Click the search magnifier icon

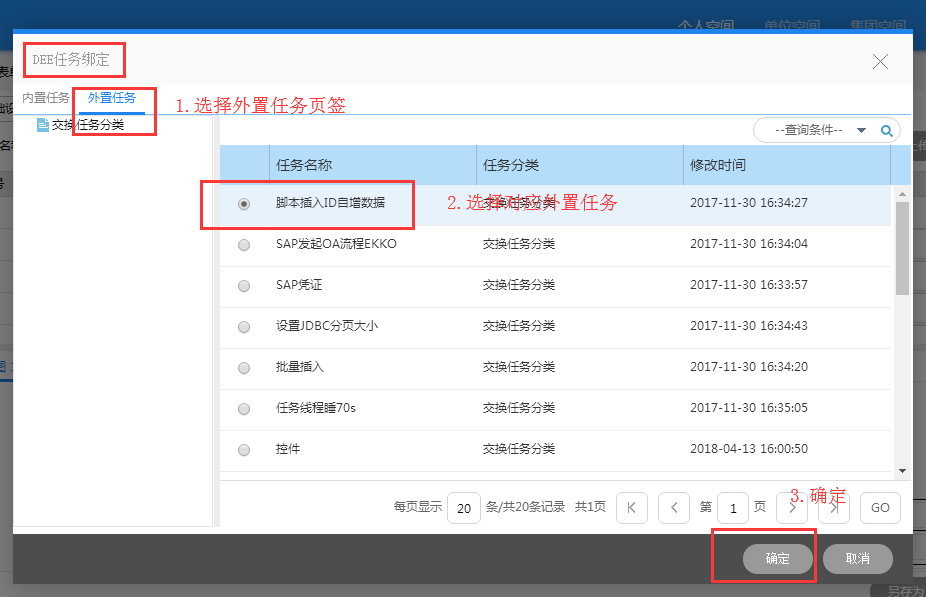[886, 130]
